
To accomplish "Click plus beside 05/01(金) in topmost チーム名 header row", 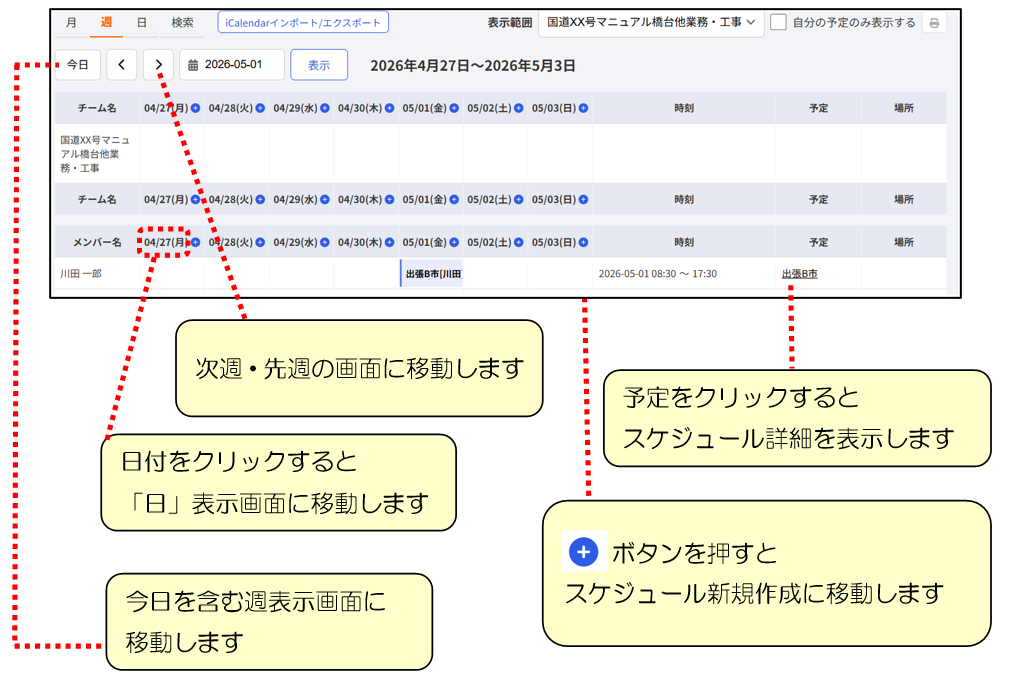I will pyautogui.click(x=454, y=108).
